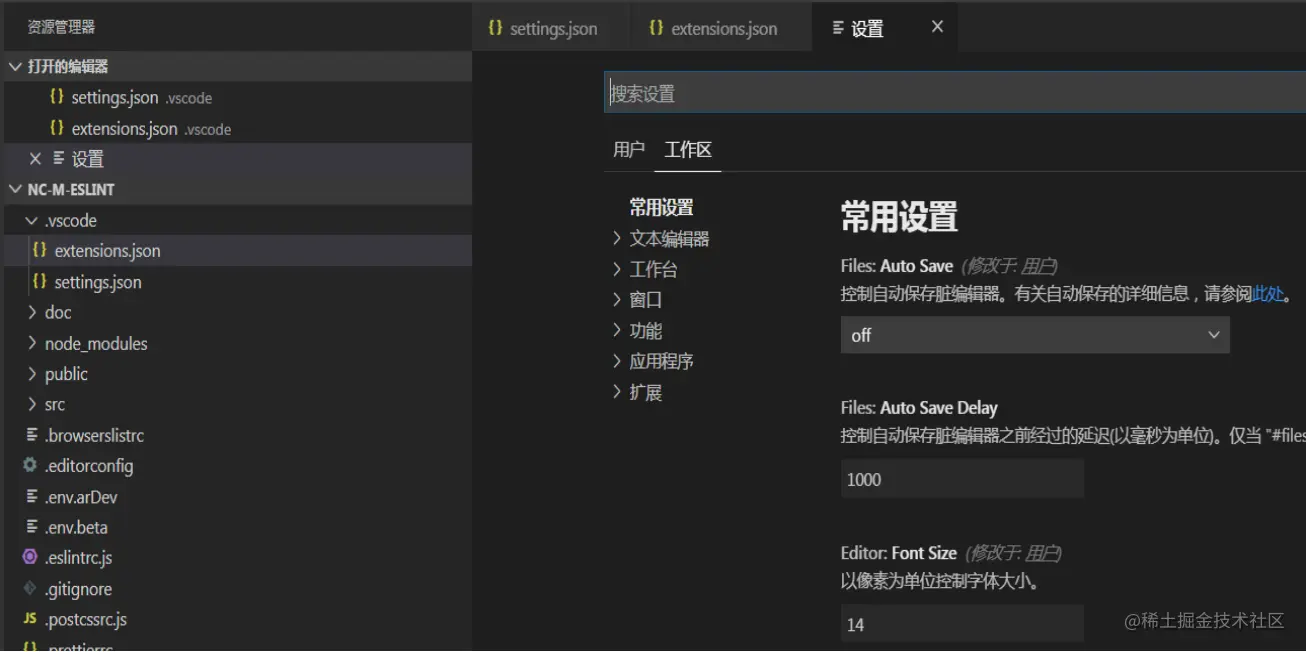Select the 设置 editor tab

point(885,28)
